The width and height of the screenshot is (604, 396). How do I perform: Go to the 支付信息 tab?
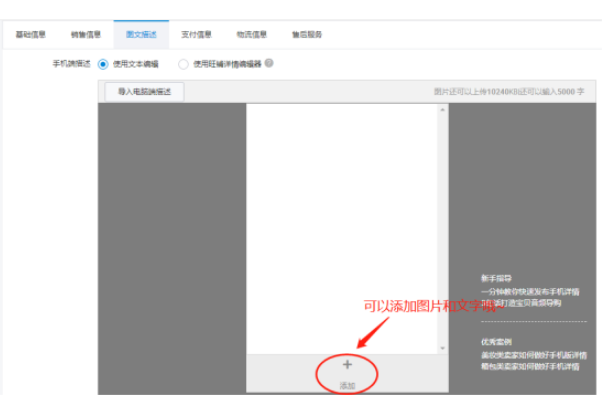point(196,35)
